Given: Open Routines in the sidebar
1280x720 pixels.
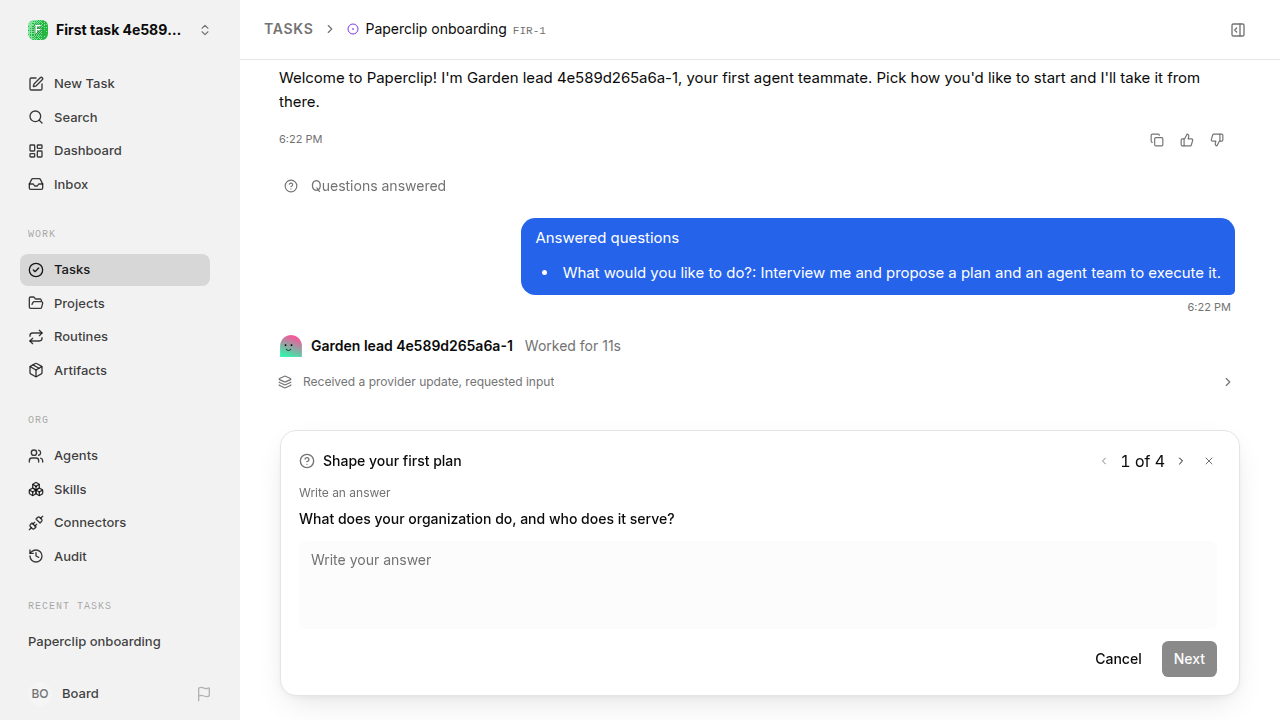Looking at the screenshot, I should coord(115,336).
